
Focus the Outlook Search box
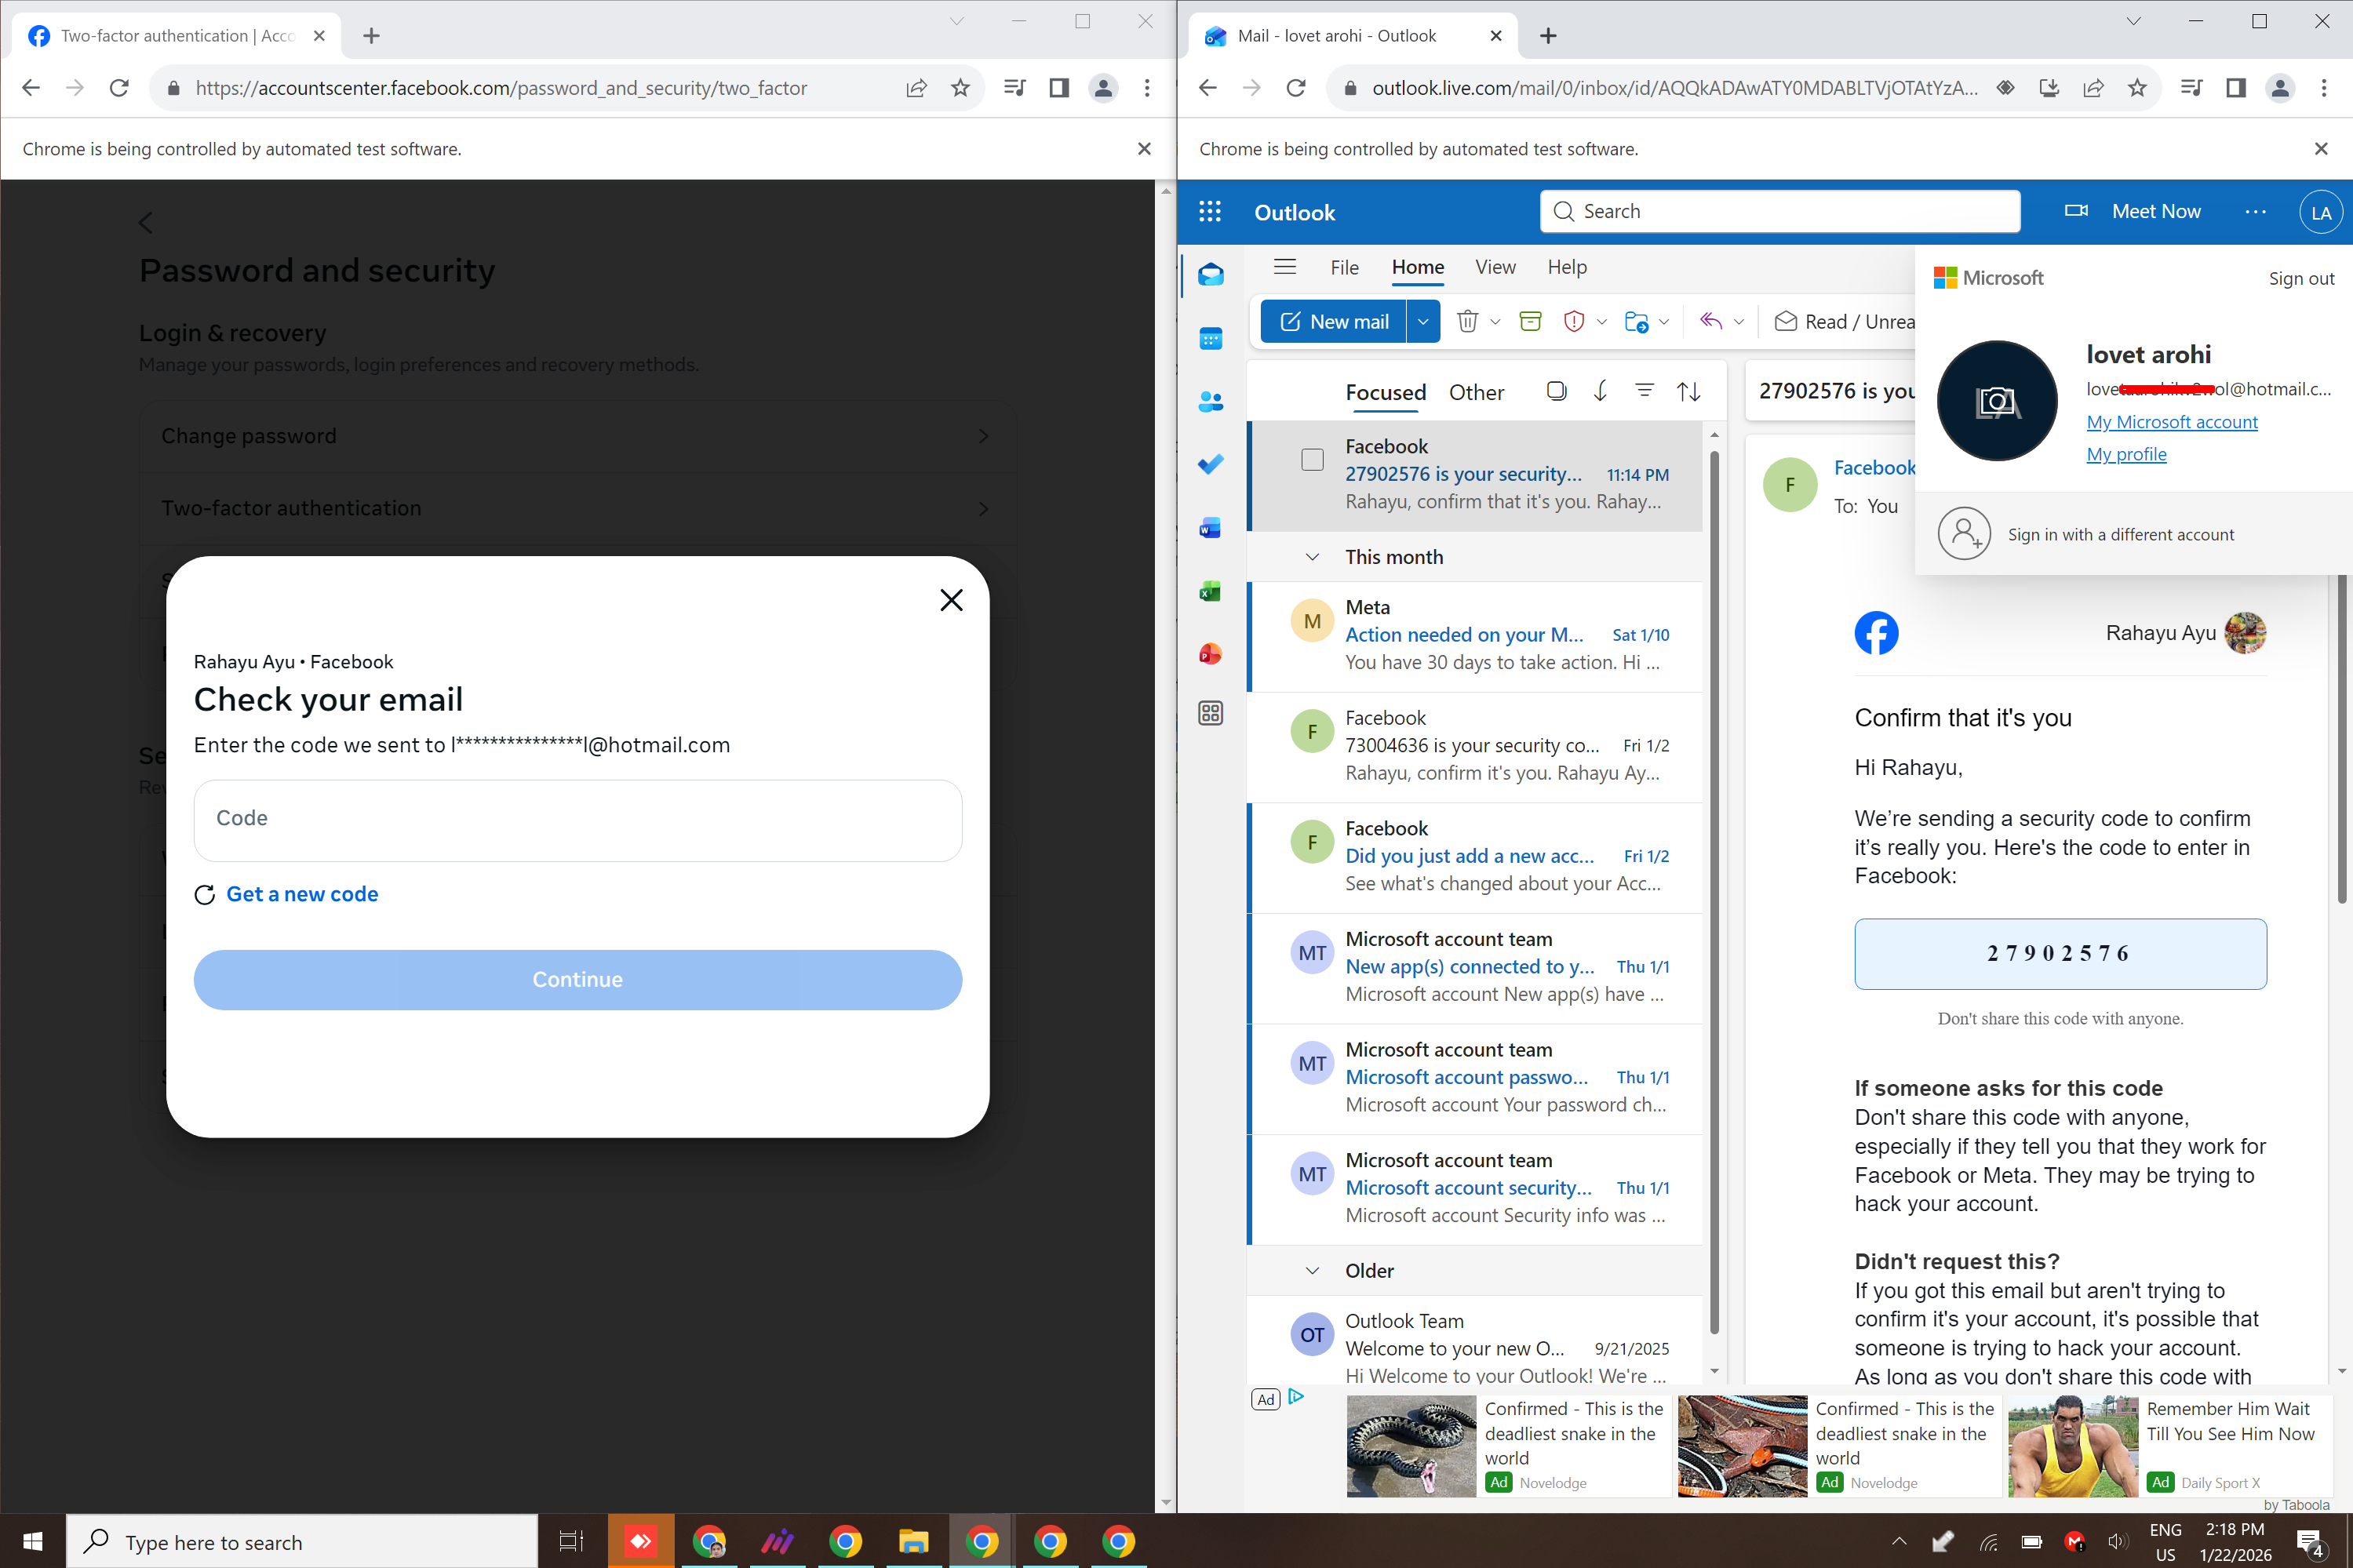point(1780,211)
